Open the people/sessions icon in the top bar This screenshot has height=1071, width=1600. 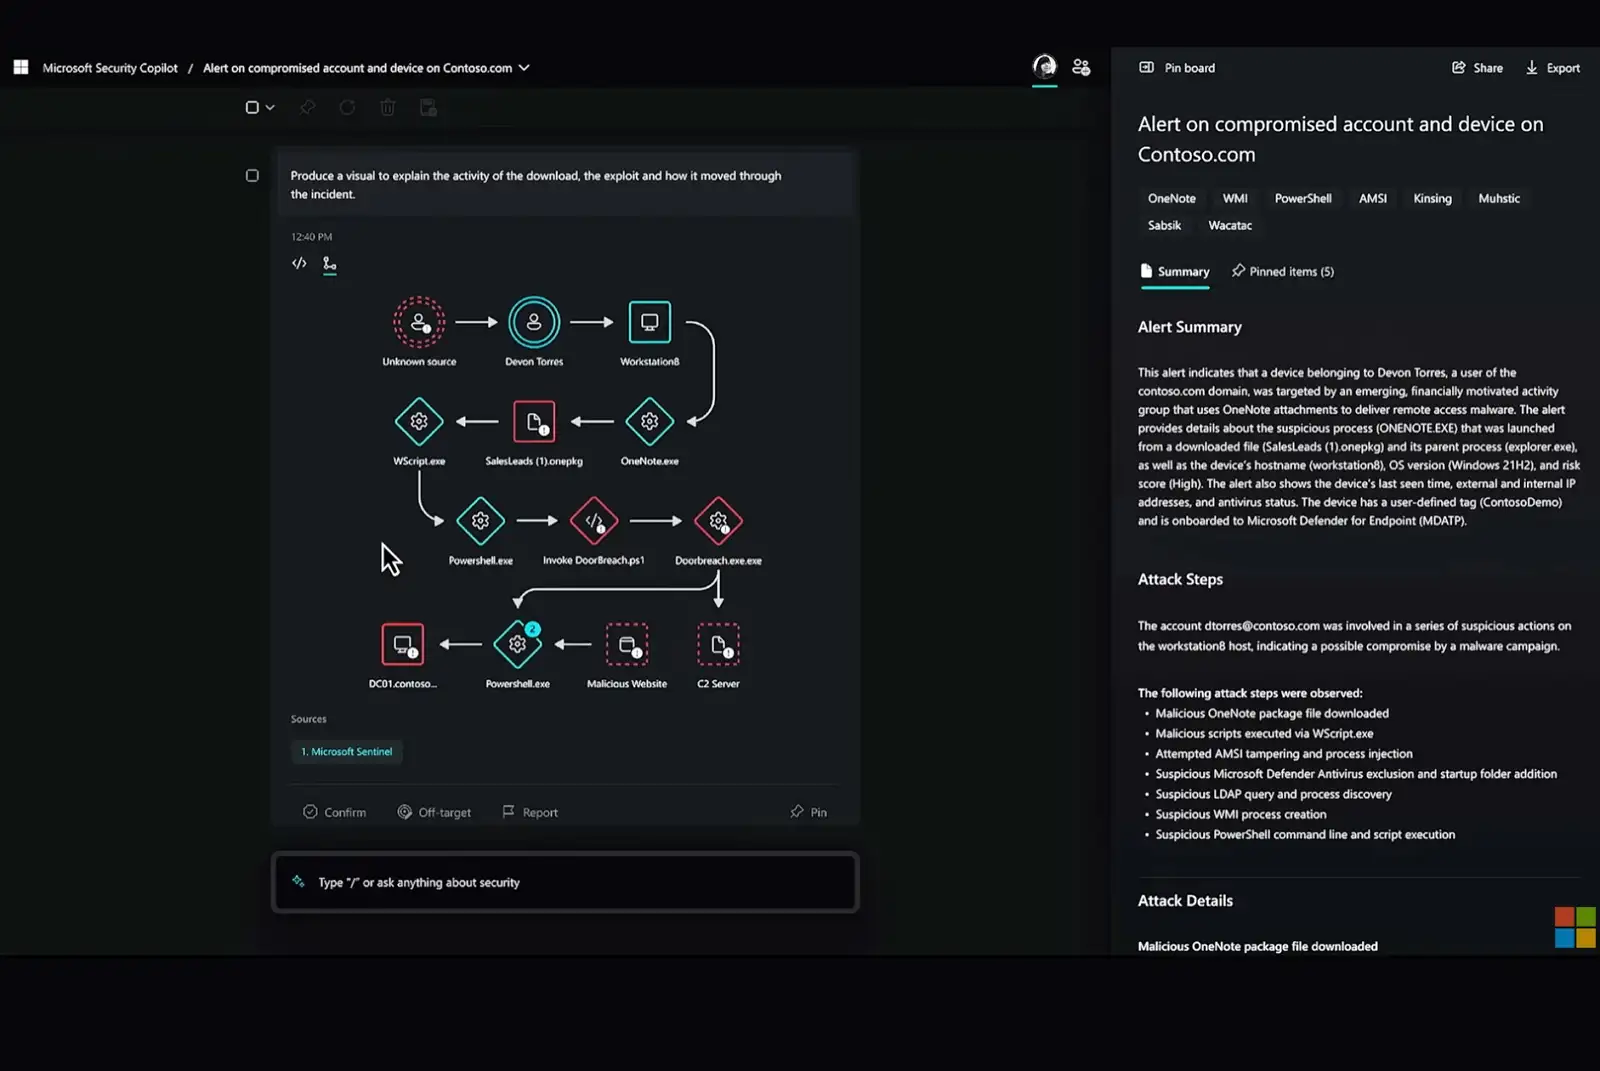[x=1080, y=66]
